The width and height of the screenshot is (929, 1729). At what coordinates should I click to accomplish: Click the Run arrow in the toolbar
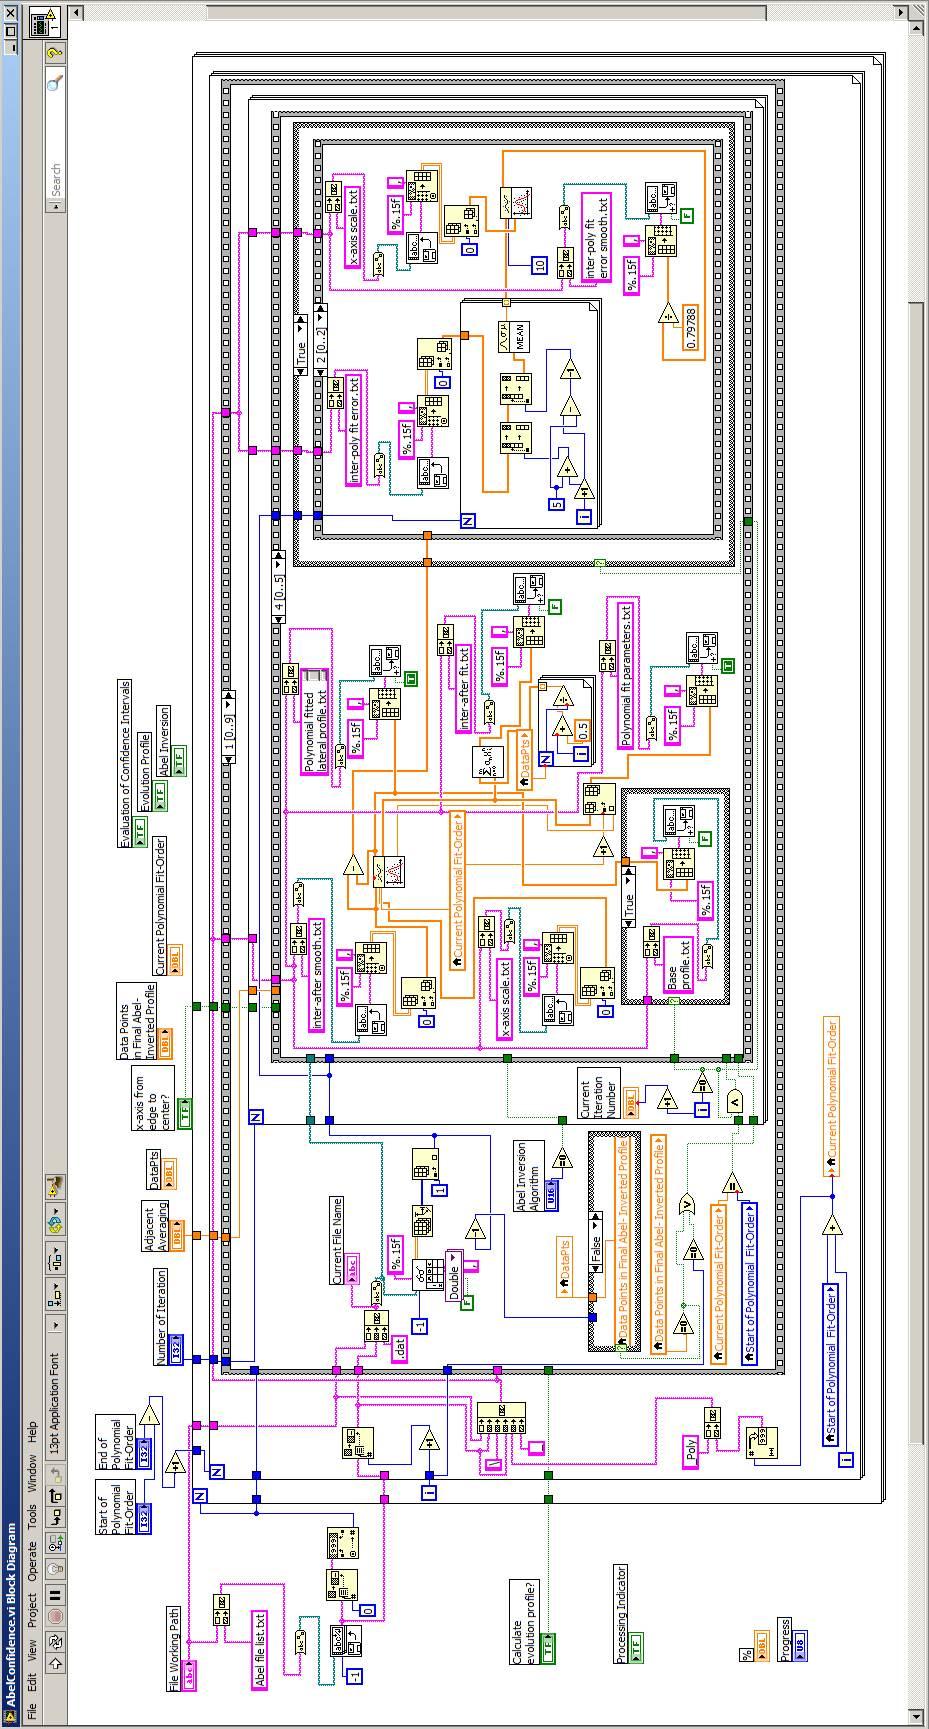coord(55,1662)
